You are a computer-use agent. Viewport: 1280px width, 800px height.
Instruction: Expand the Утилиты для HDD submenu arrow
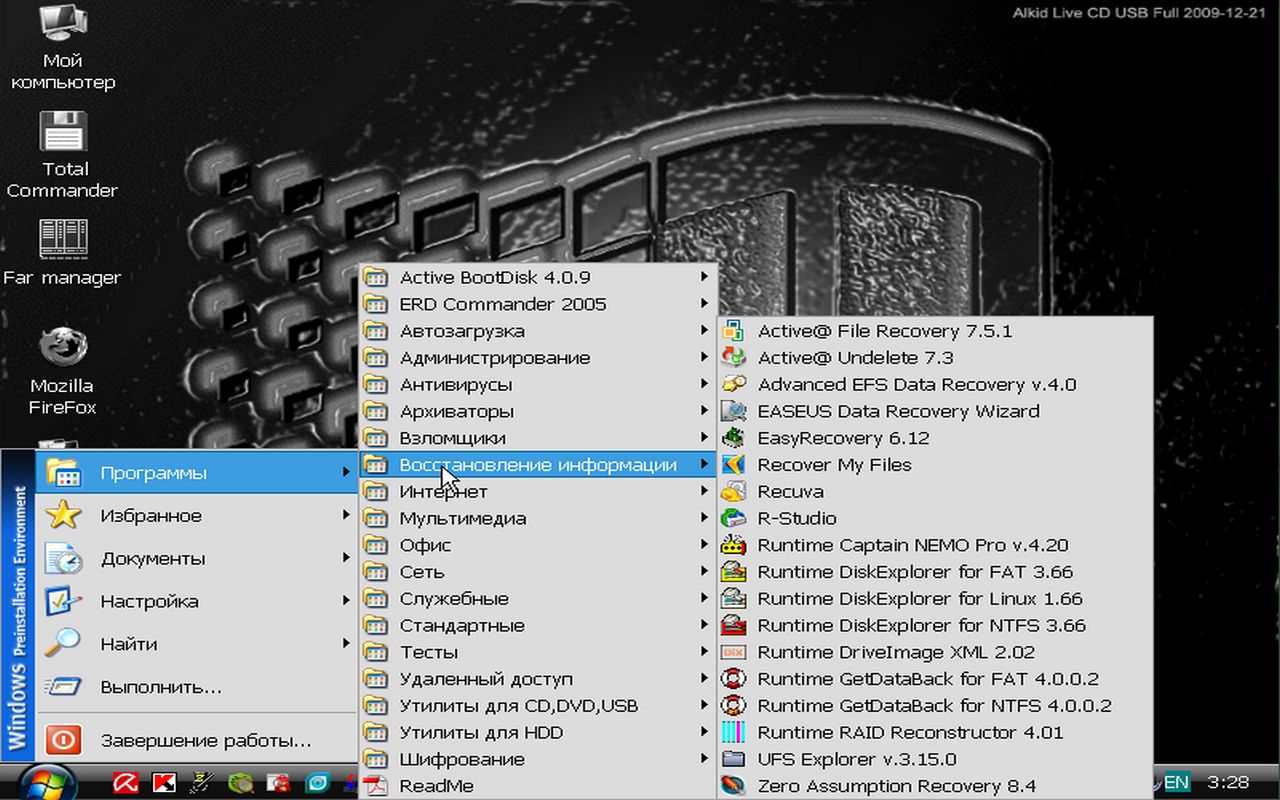704,733
